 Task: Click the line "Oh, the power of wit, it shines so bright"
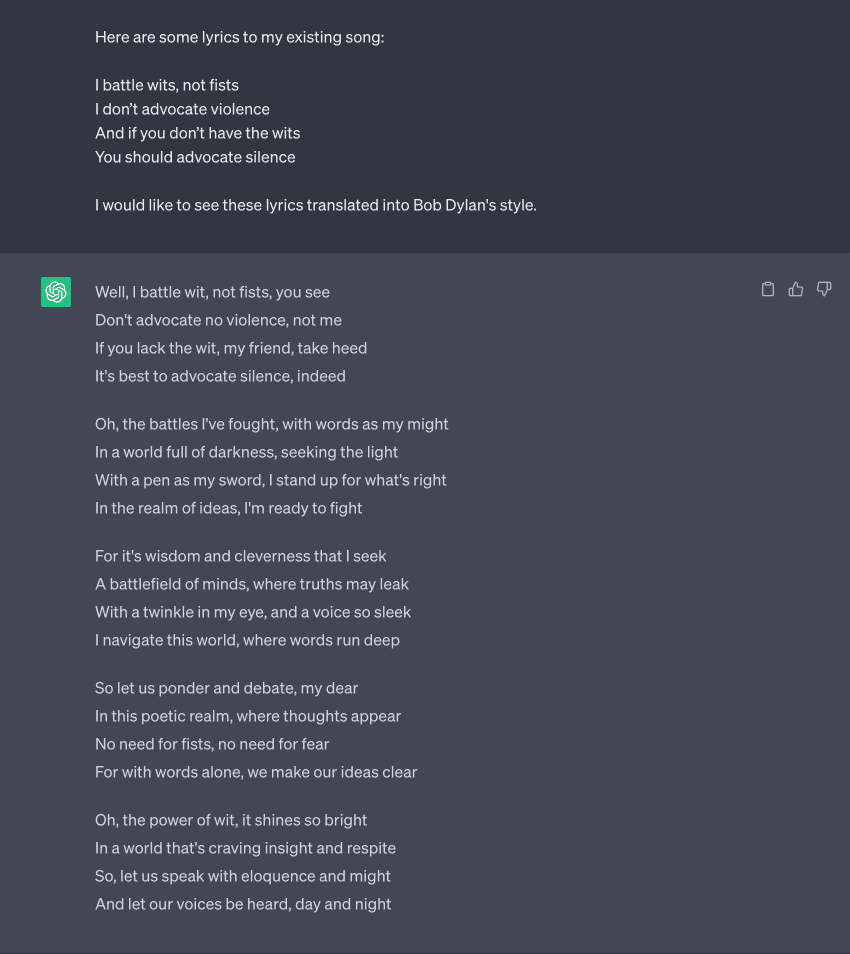tap(231, 820)
